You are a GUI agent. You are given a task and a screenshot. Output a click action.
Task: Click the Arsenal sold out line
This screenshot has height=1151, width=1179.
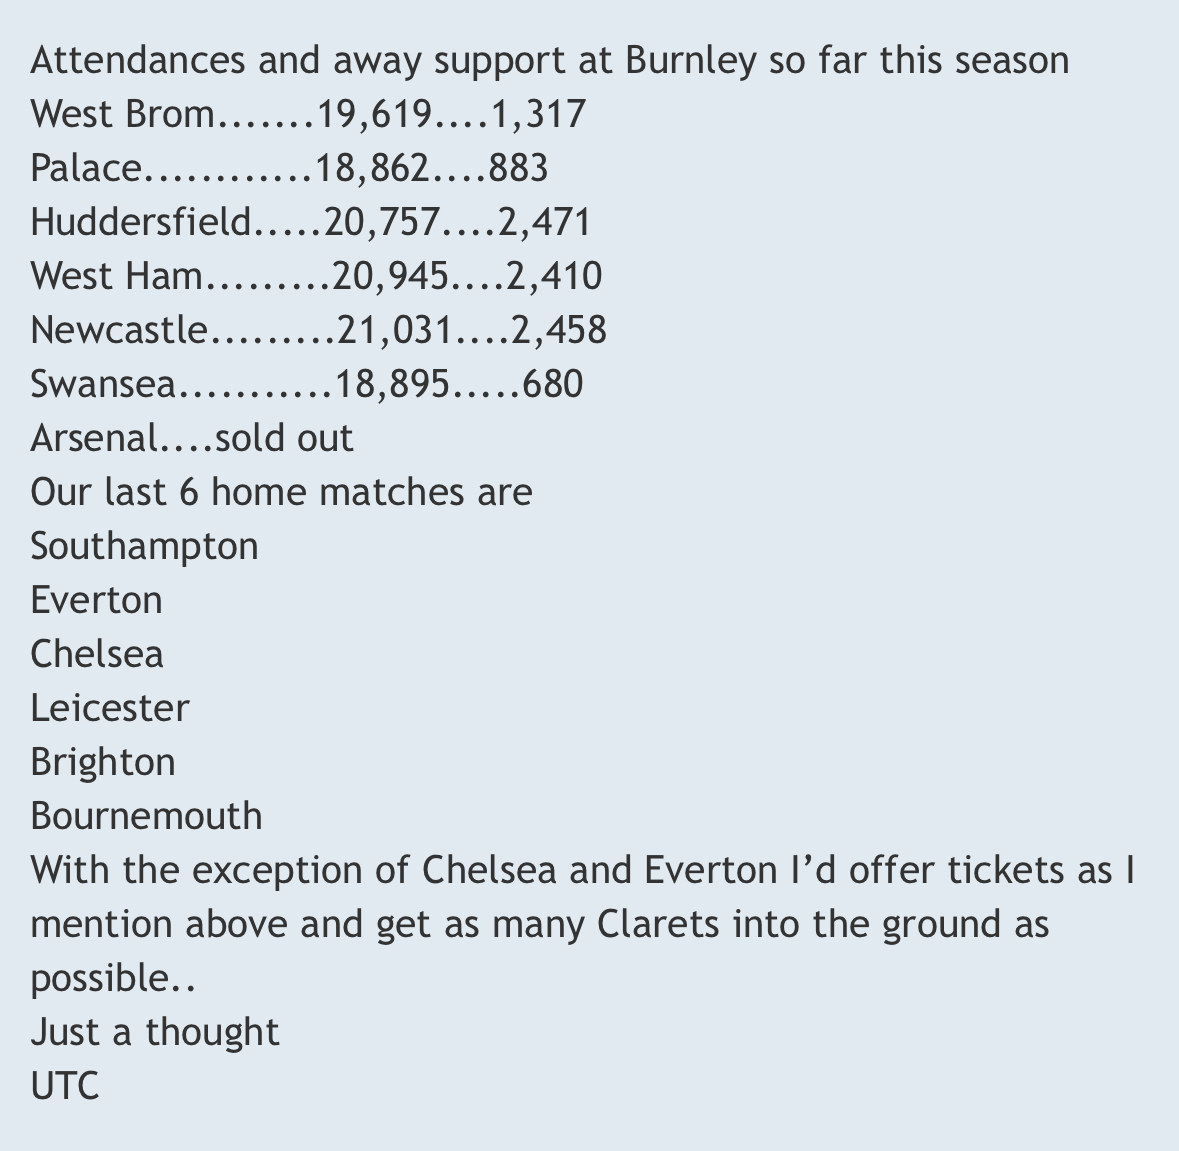pos(191,438)
